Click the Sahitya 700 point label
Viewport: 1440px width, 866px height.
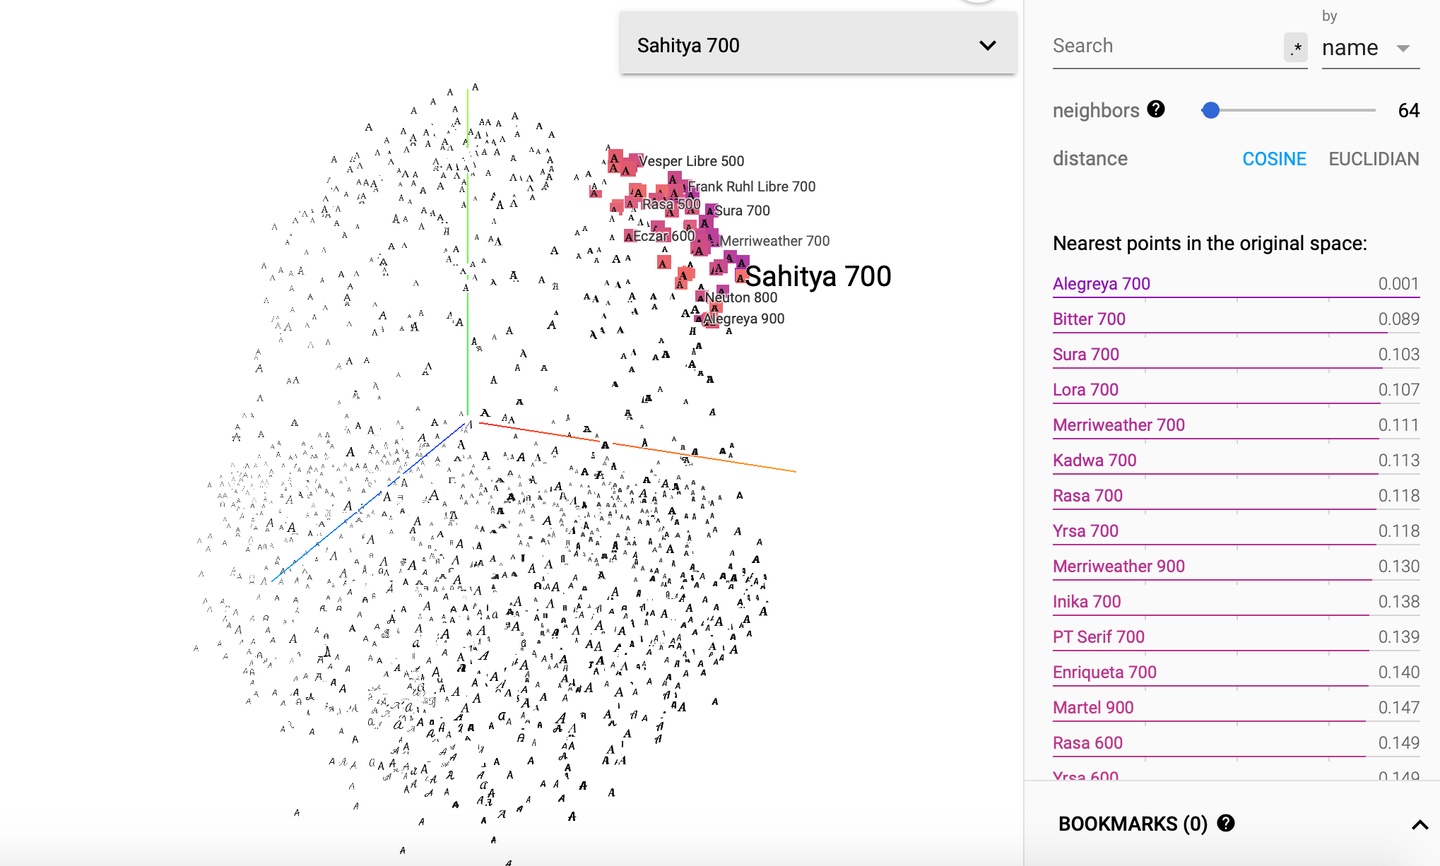point(818,276)
